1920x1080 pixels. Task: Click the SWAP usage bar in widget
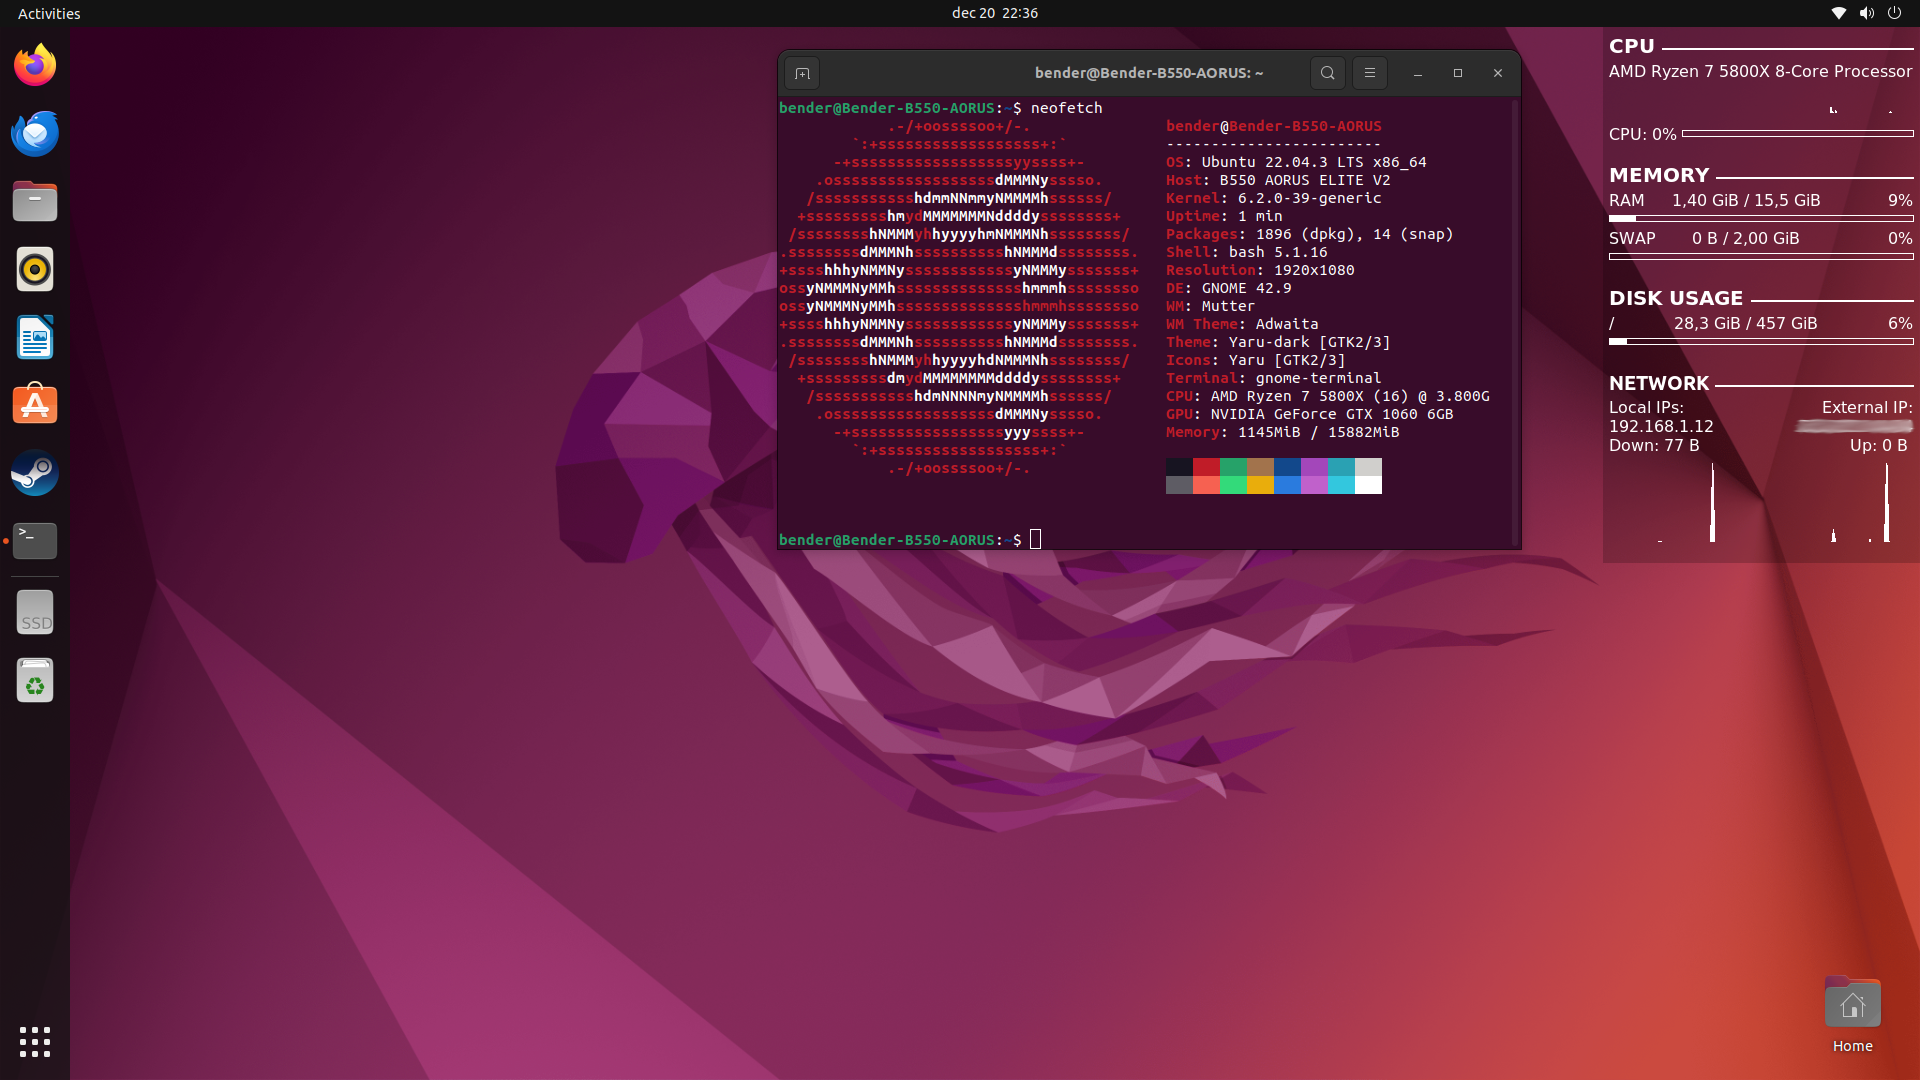coord(1760,256)
